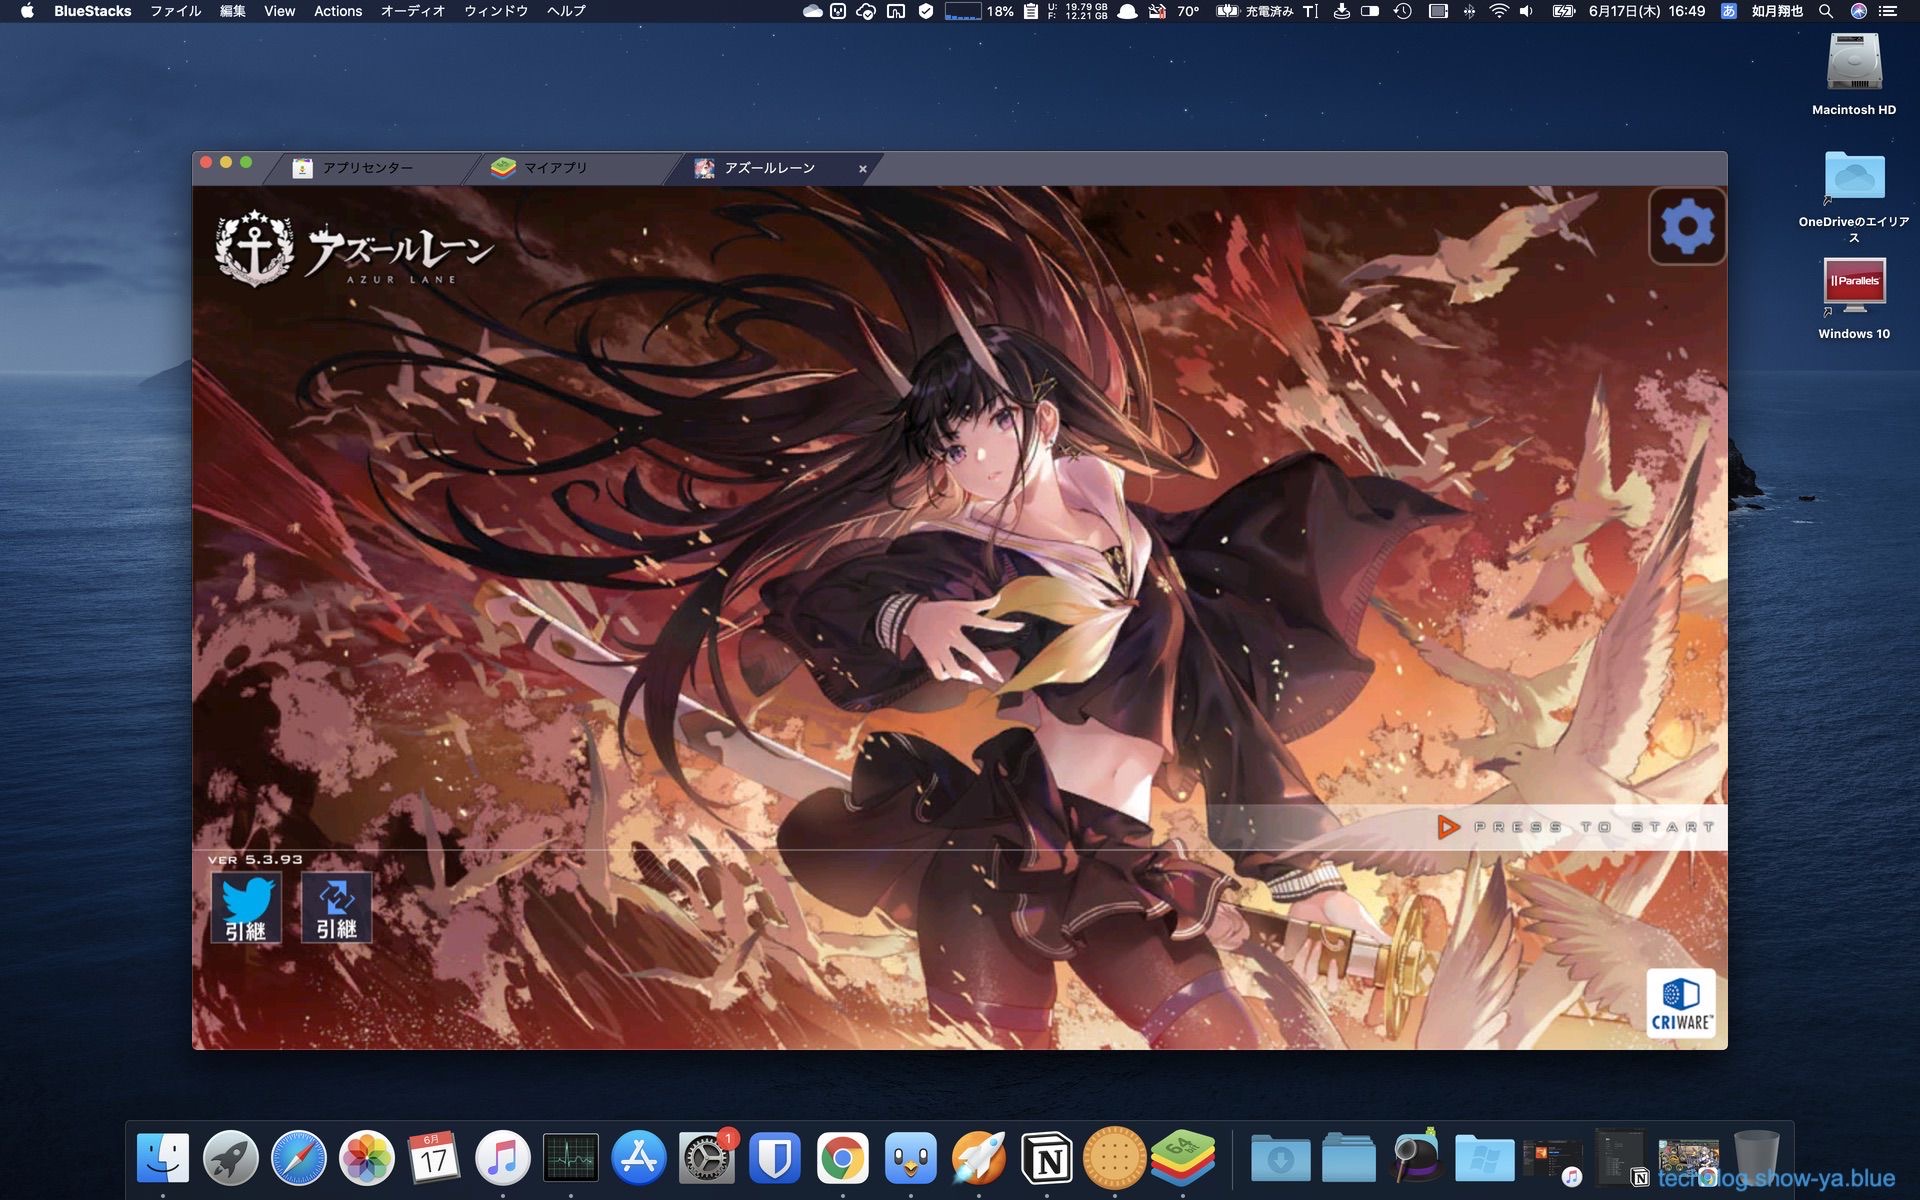Click the CRIWARE logo
Screen dimensions: 1920x1200
(1680, 1003)
